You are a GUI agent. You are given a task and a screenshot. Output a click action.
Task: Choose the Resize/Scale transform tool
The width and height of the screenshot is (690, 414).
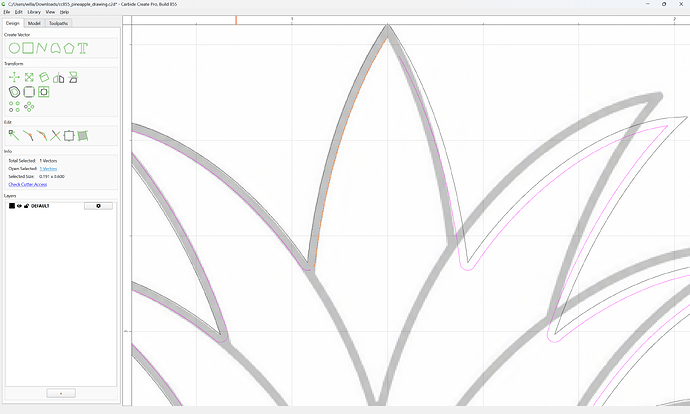pyautogui.click(x=29, y=77)
